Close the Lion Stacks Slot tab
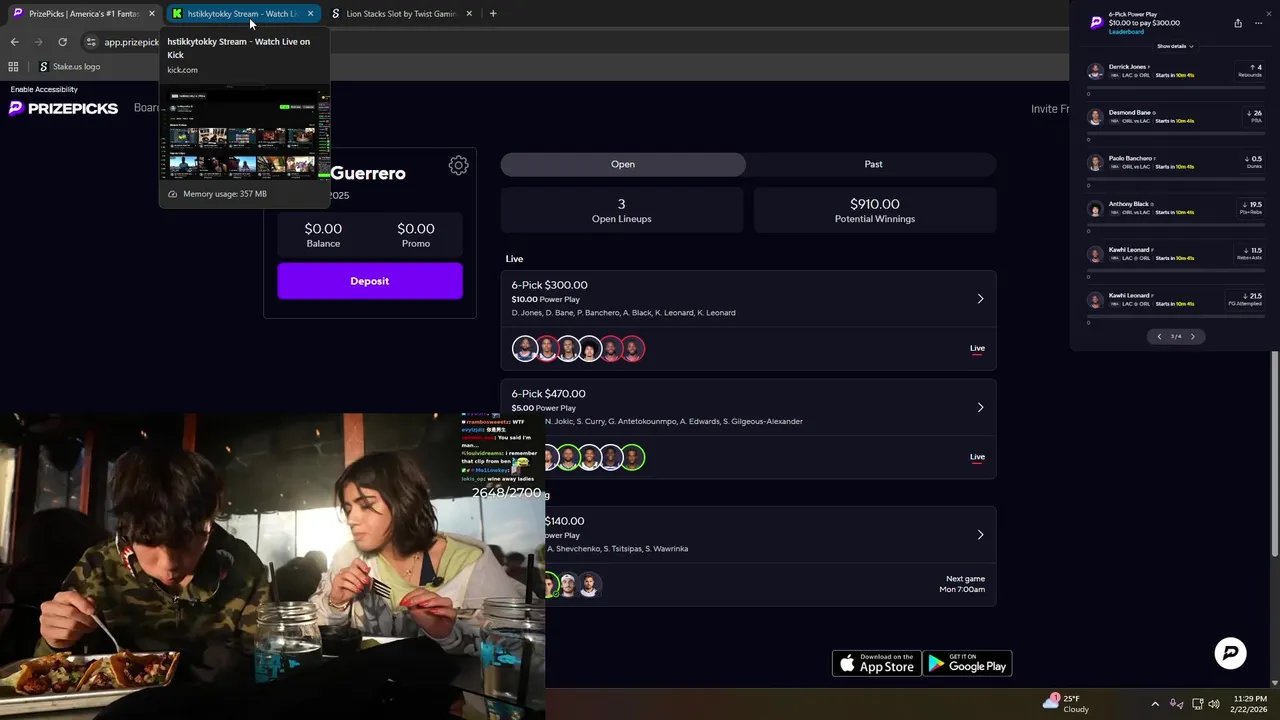This screenshot has width=1280, height=720. 468,14
